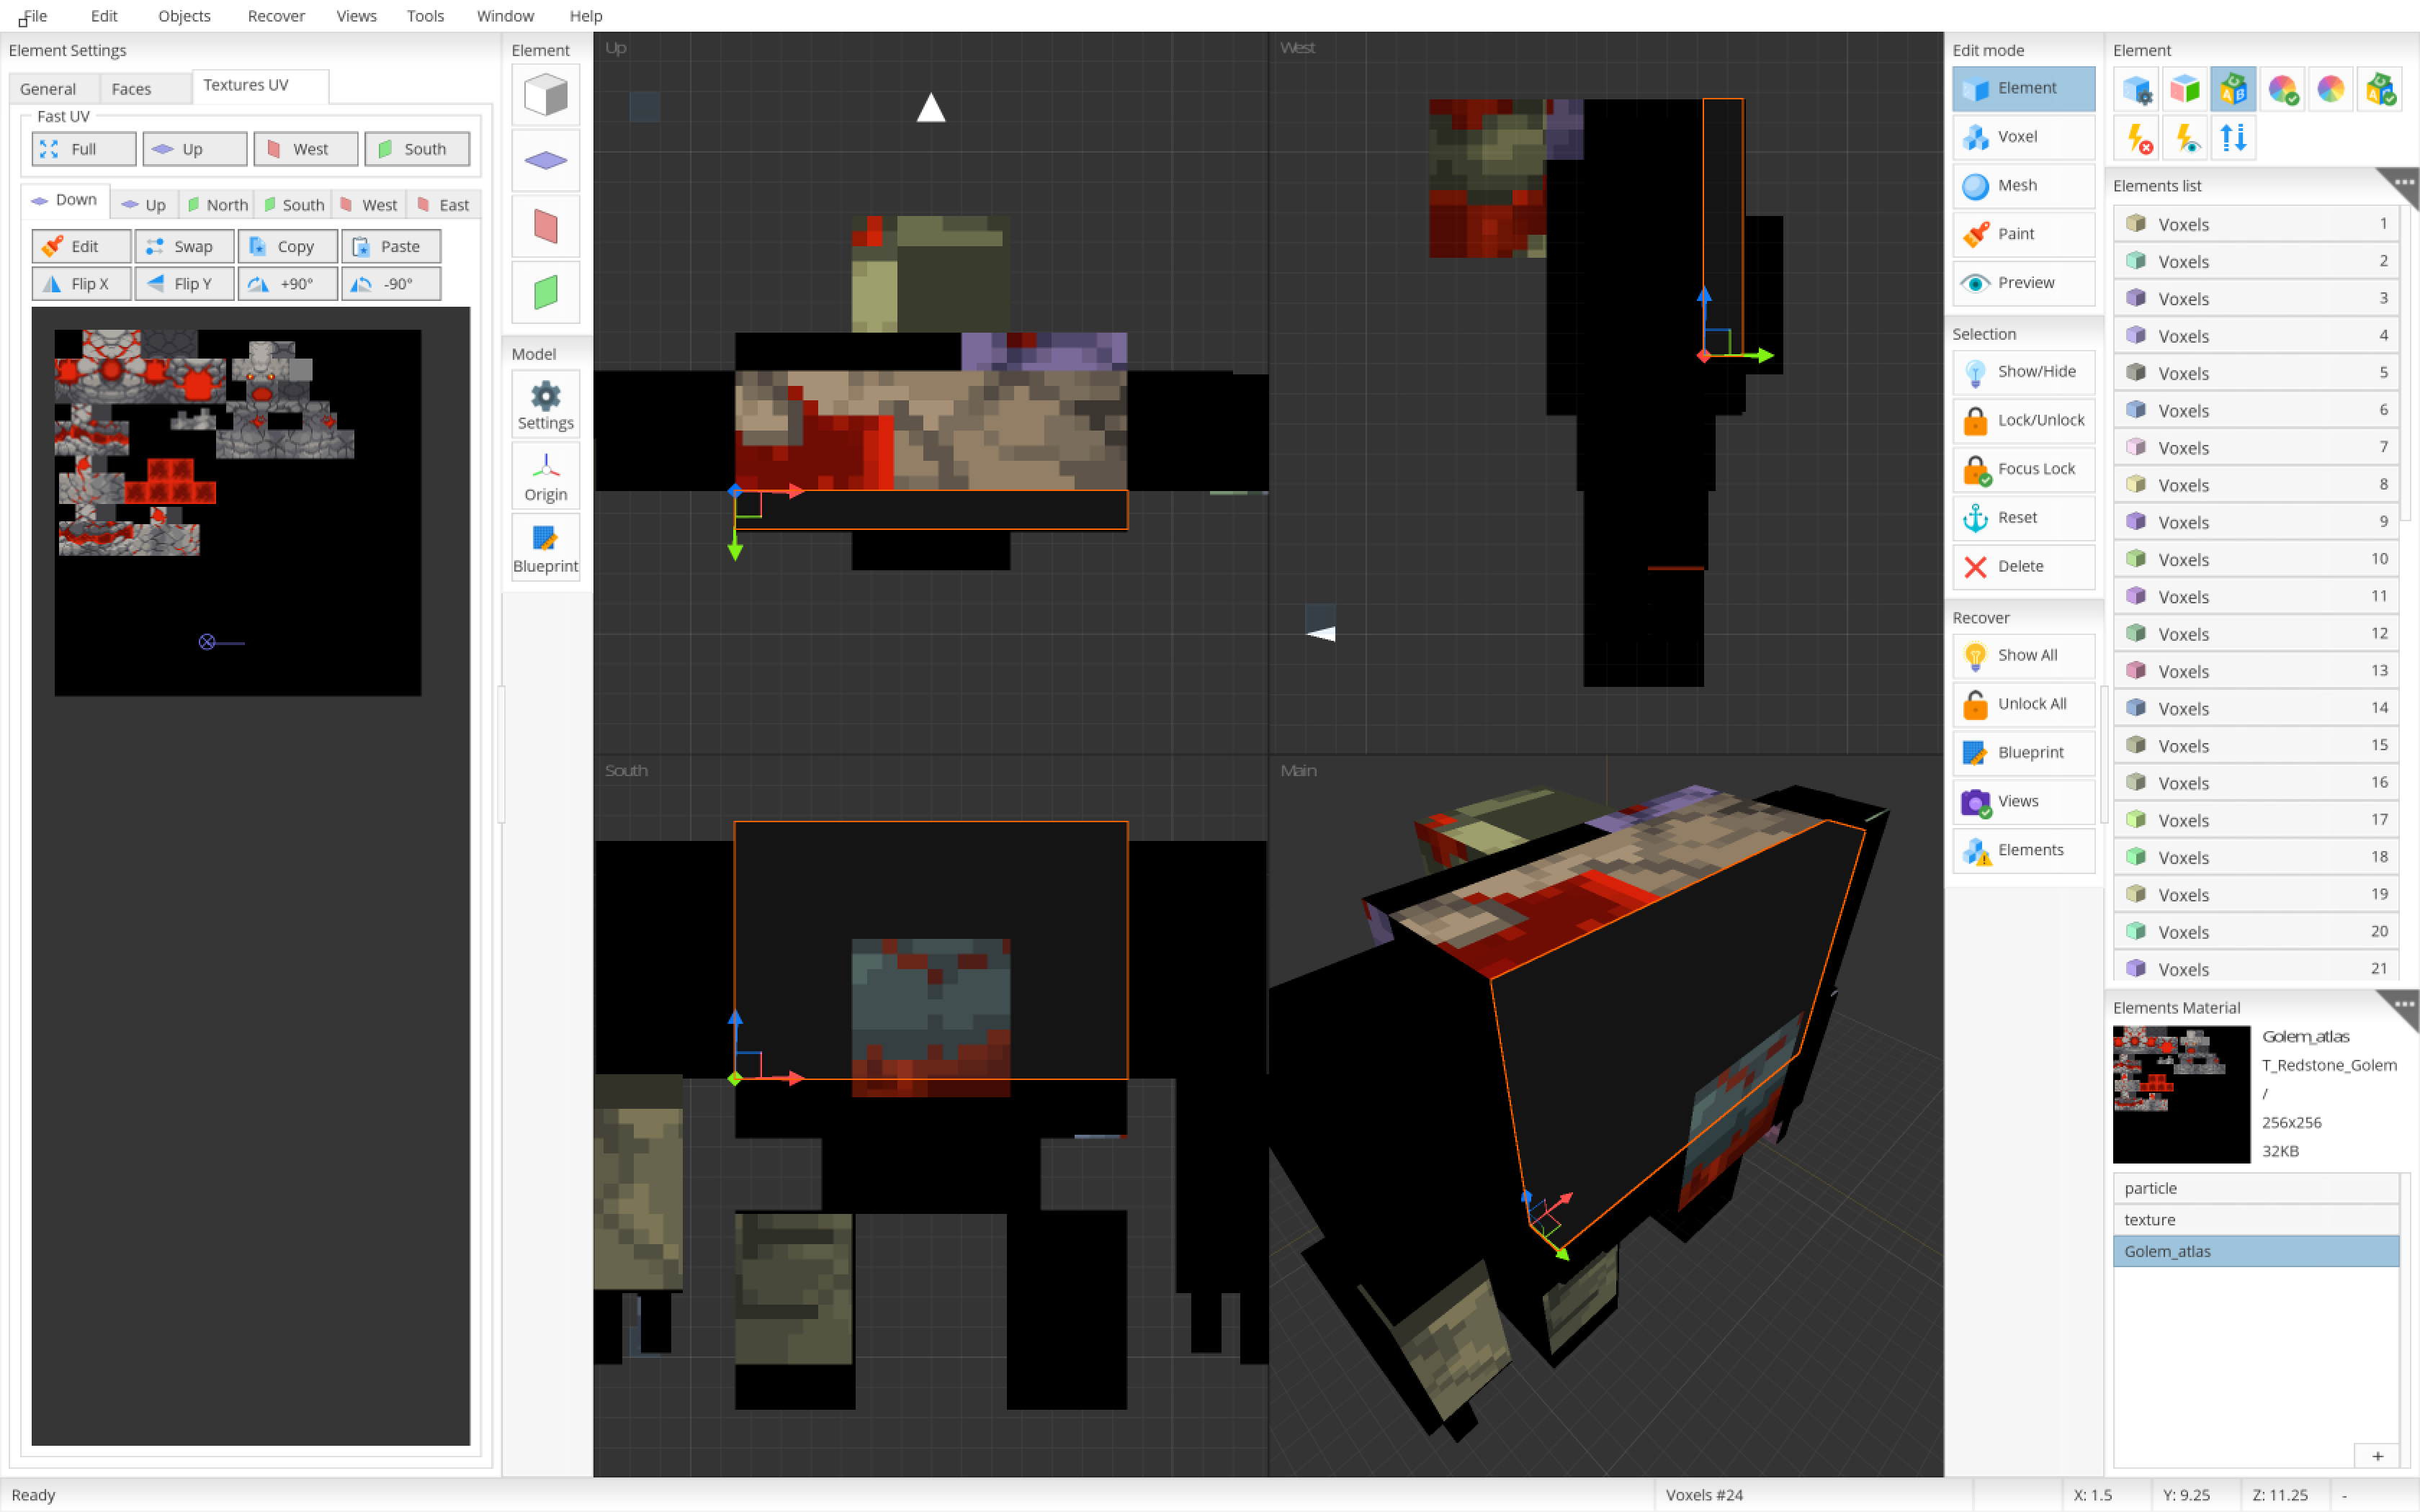Open model Settings gear
Viewport: 2420px width, 1512px height.
[x=545, y=404]
